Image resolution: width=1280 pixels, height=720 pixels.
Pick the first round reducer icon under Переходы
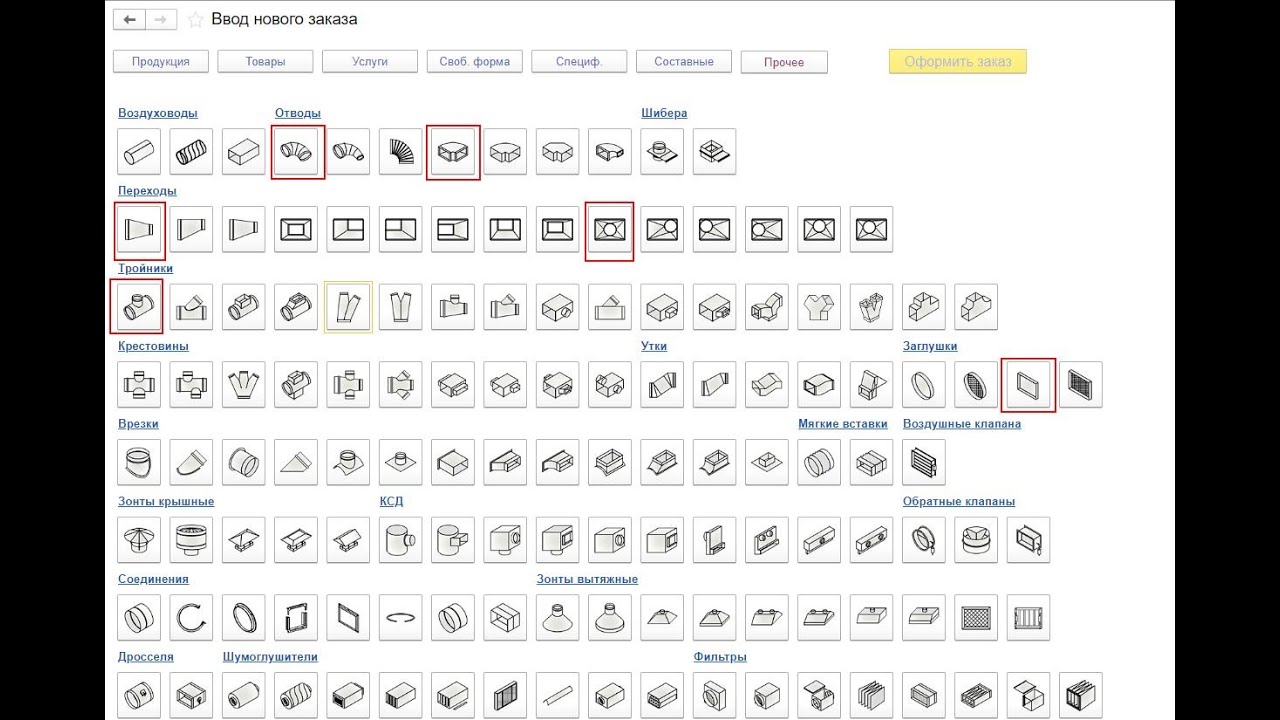pos(139,230)
